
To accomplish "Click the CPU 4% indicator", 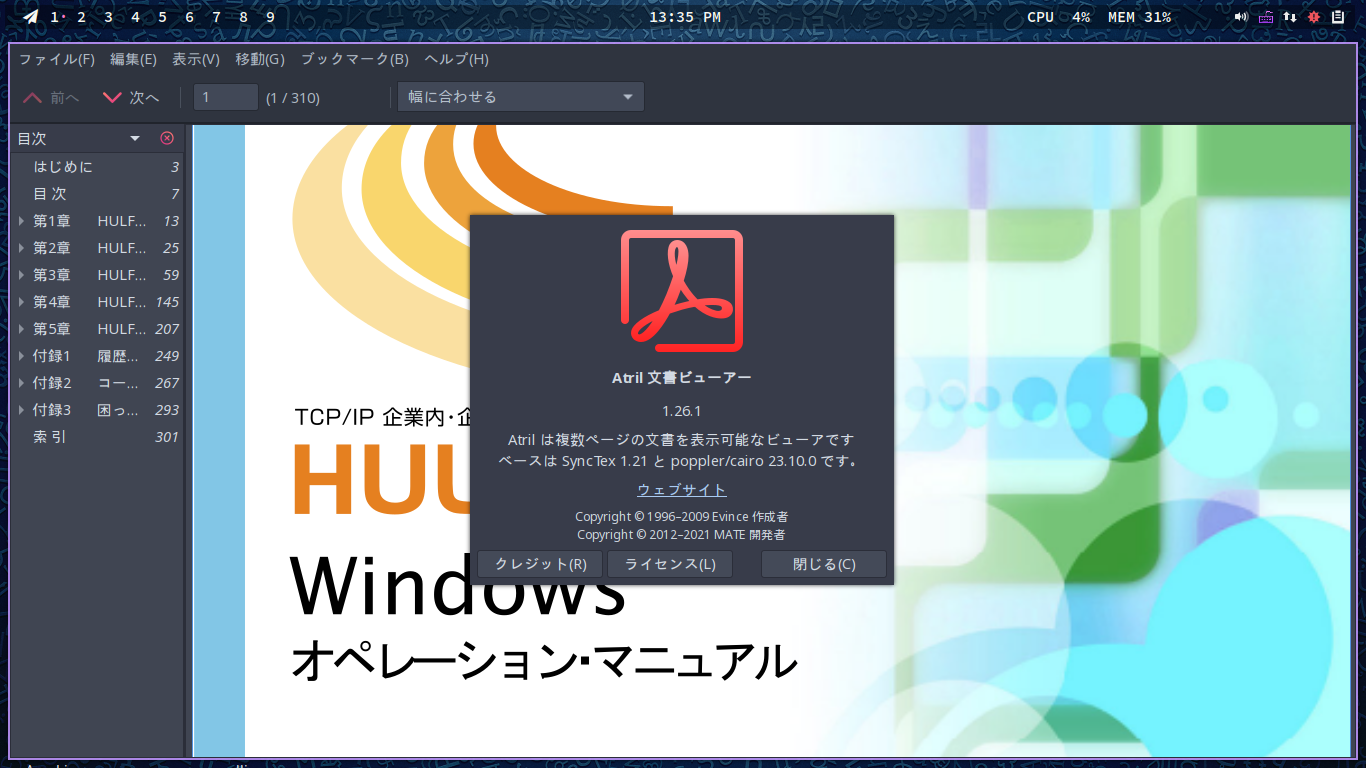I will pyautogui.click(x=1059, y=17).
